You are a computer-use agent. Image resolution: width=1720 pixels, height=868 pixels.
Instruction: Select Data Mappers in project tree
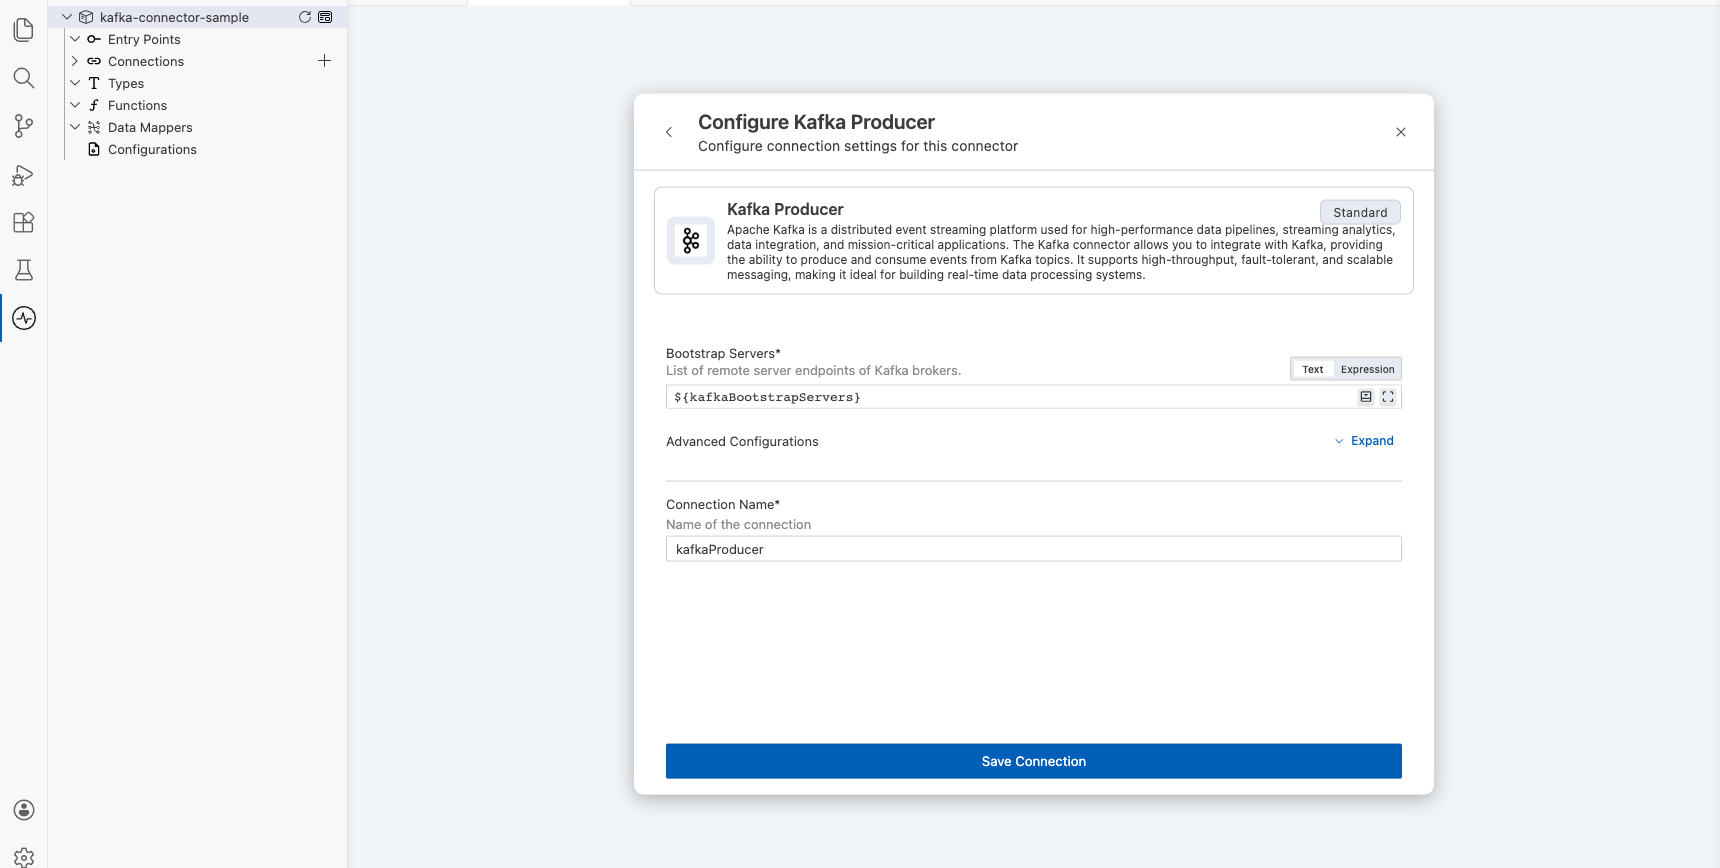pos(150,127)
